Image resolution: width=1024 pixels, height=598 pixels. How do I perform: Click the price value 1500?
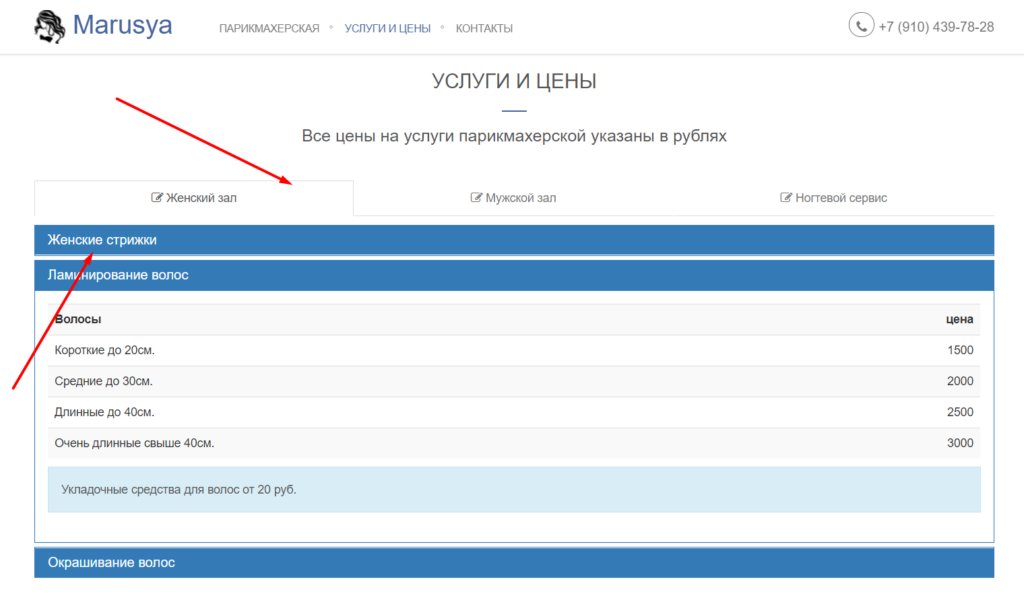coord(960,350)
